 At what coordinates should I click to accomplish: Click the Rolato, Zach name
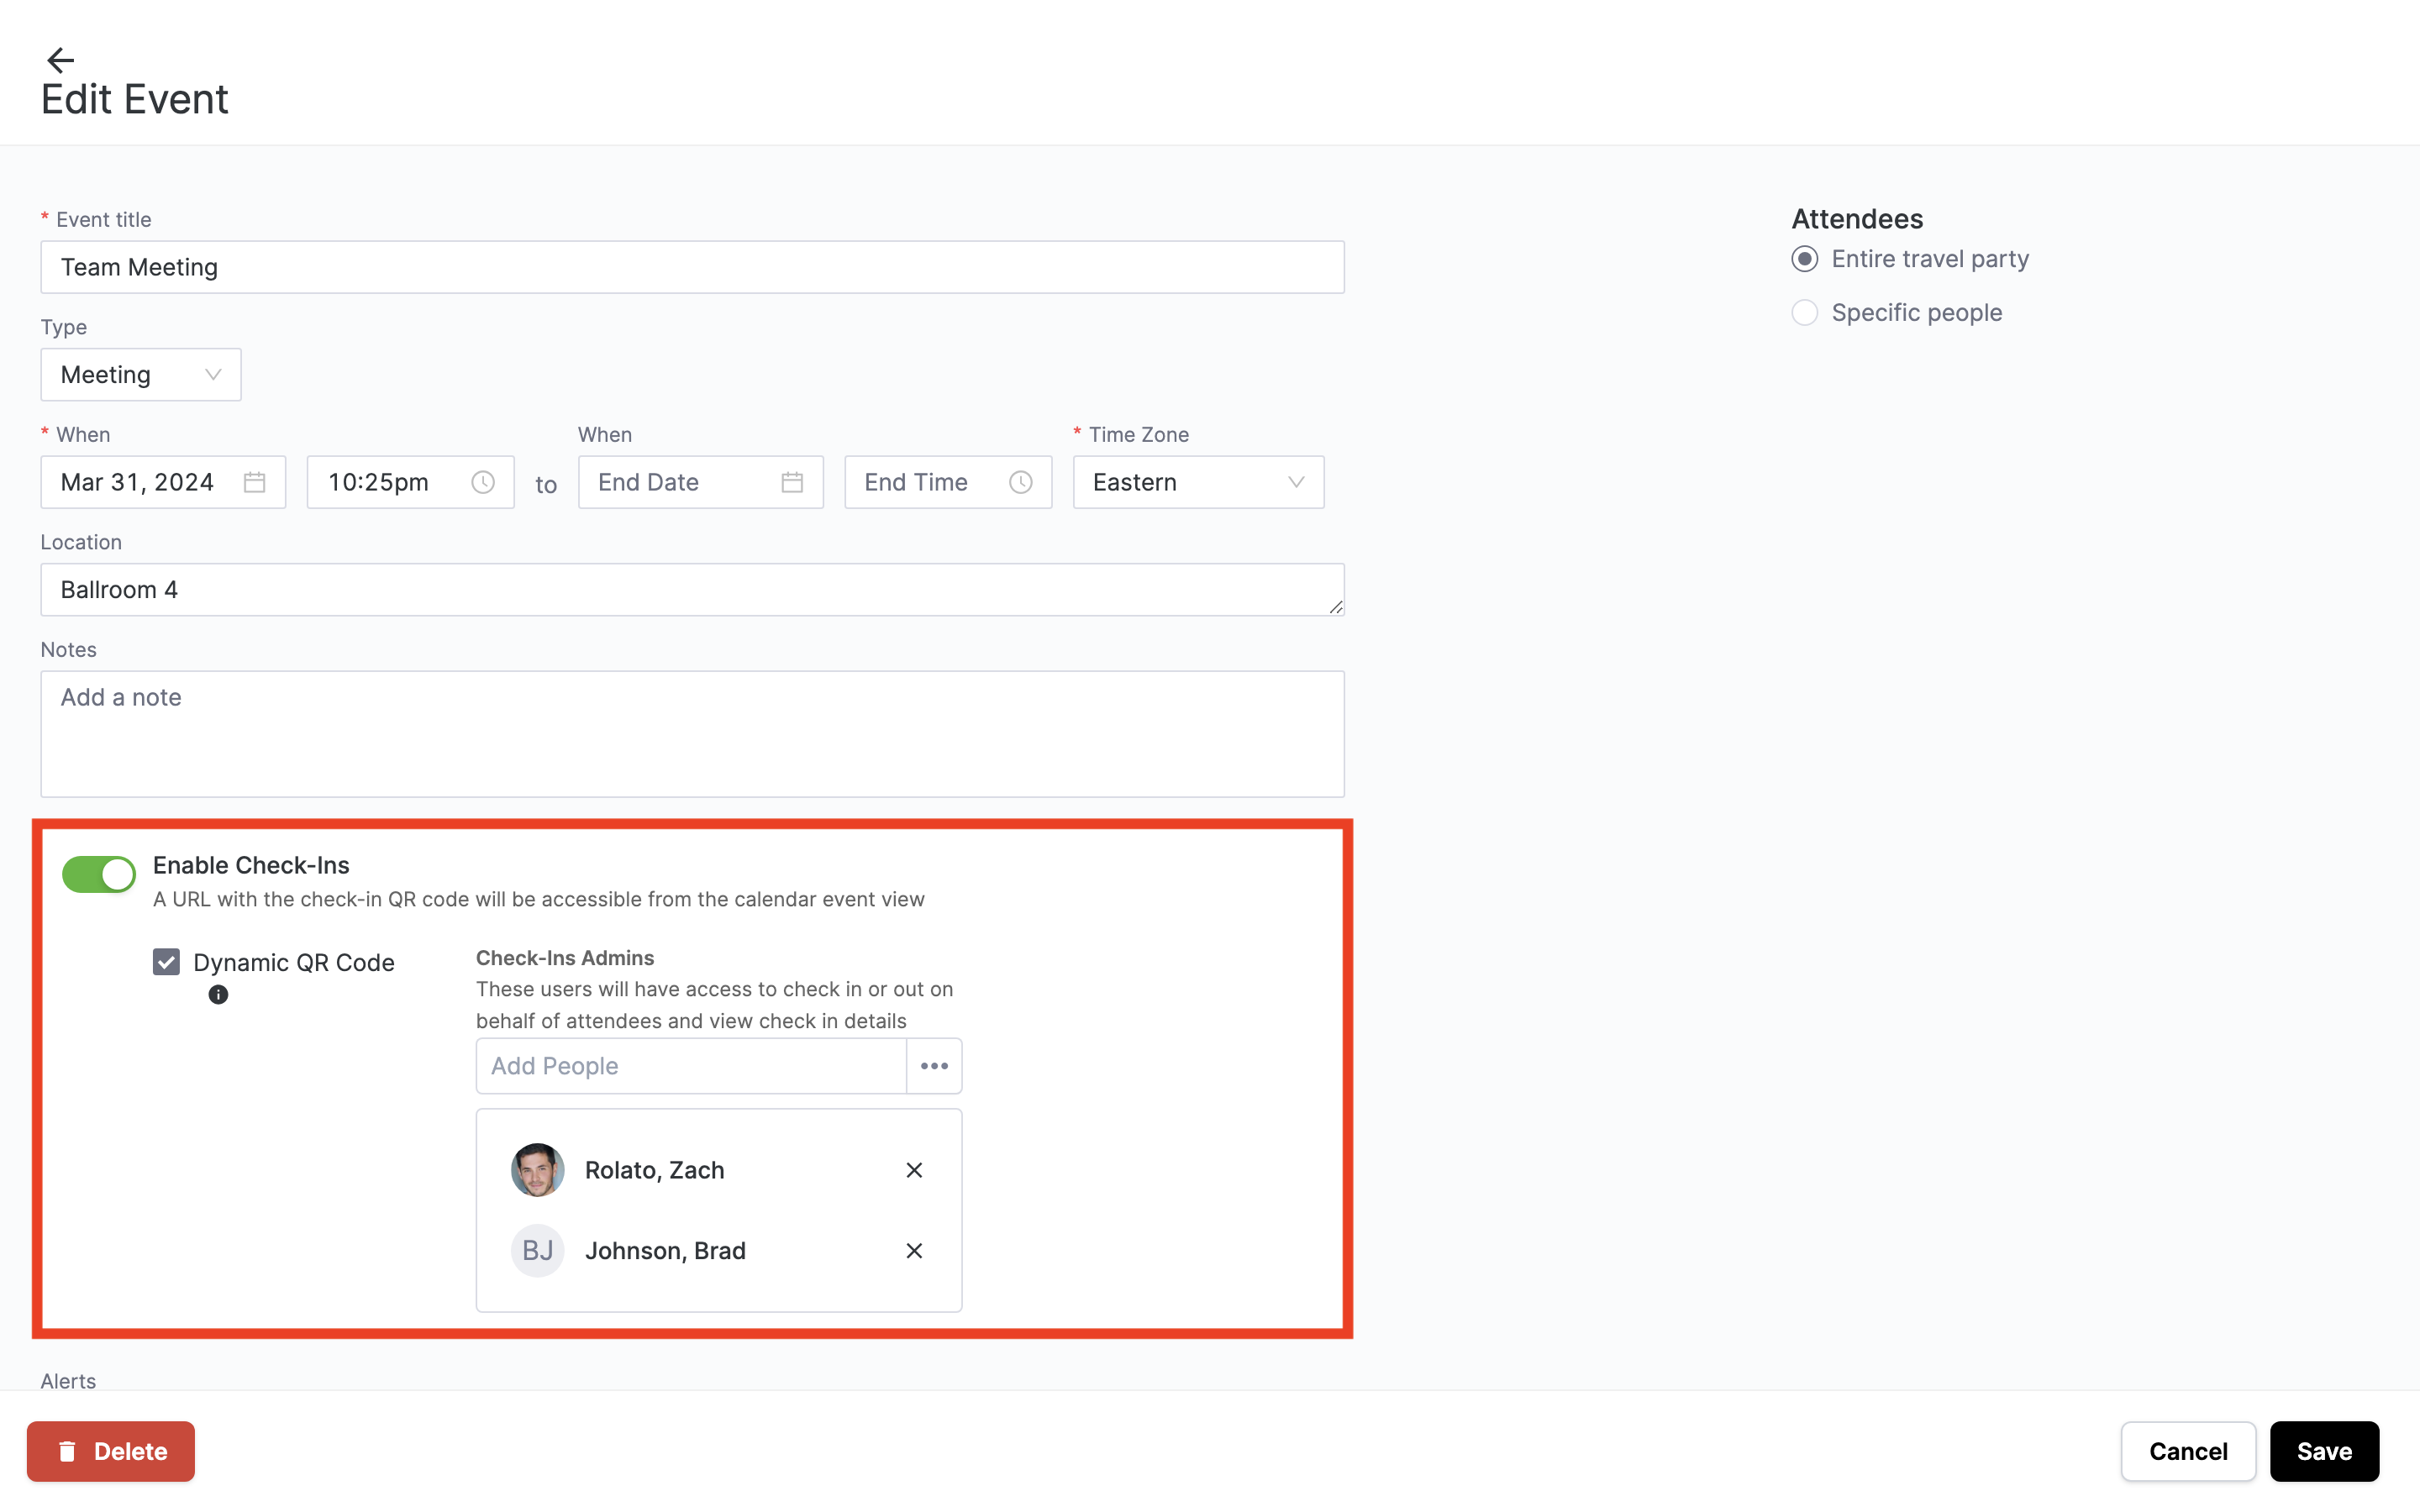(655, 1170)
